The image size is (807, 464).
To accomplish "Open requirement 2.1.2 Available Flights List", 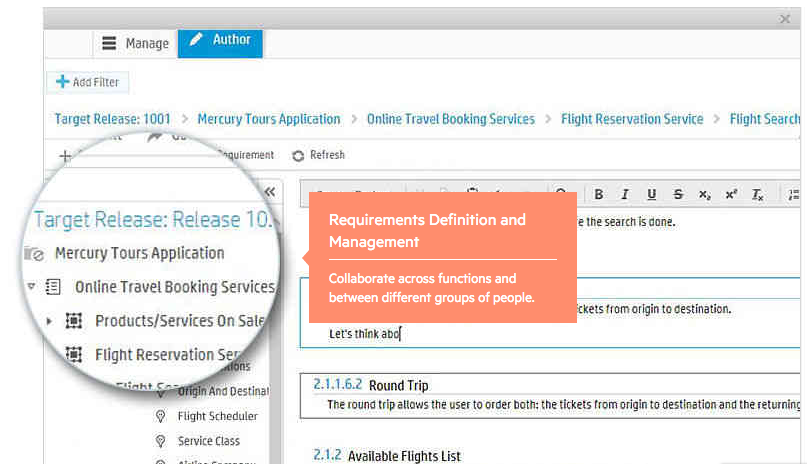I will coord(387,456).
